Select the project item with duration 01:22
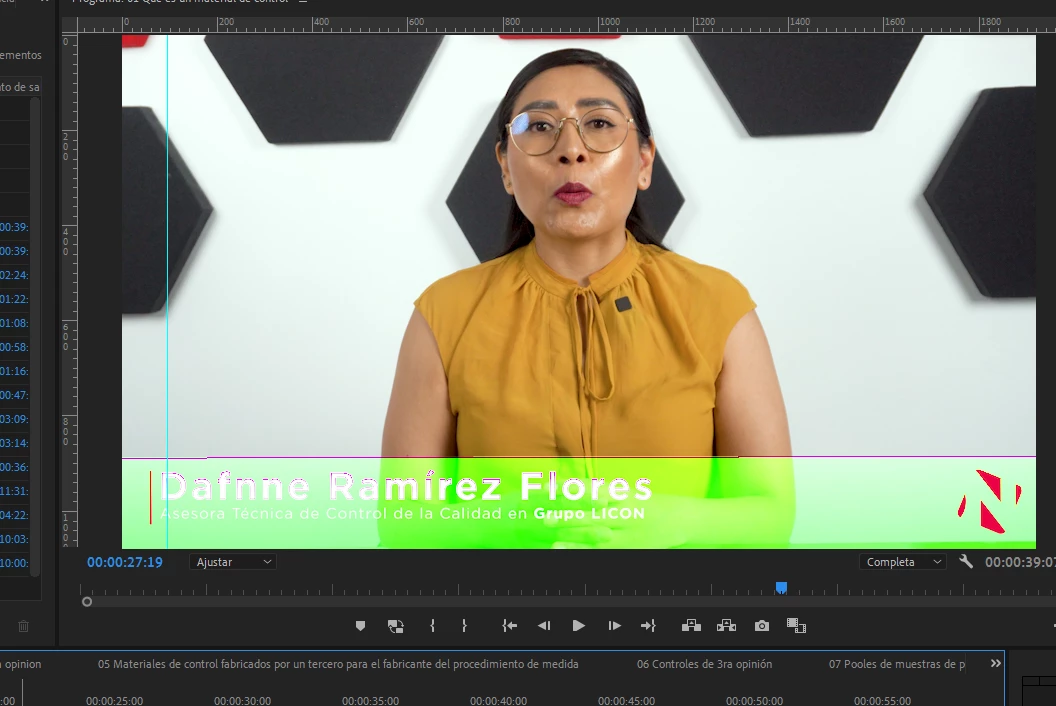Screen dimensions: 1056x706 14,299
